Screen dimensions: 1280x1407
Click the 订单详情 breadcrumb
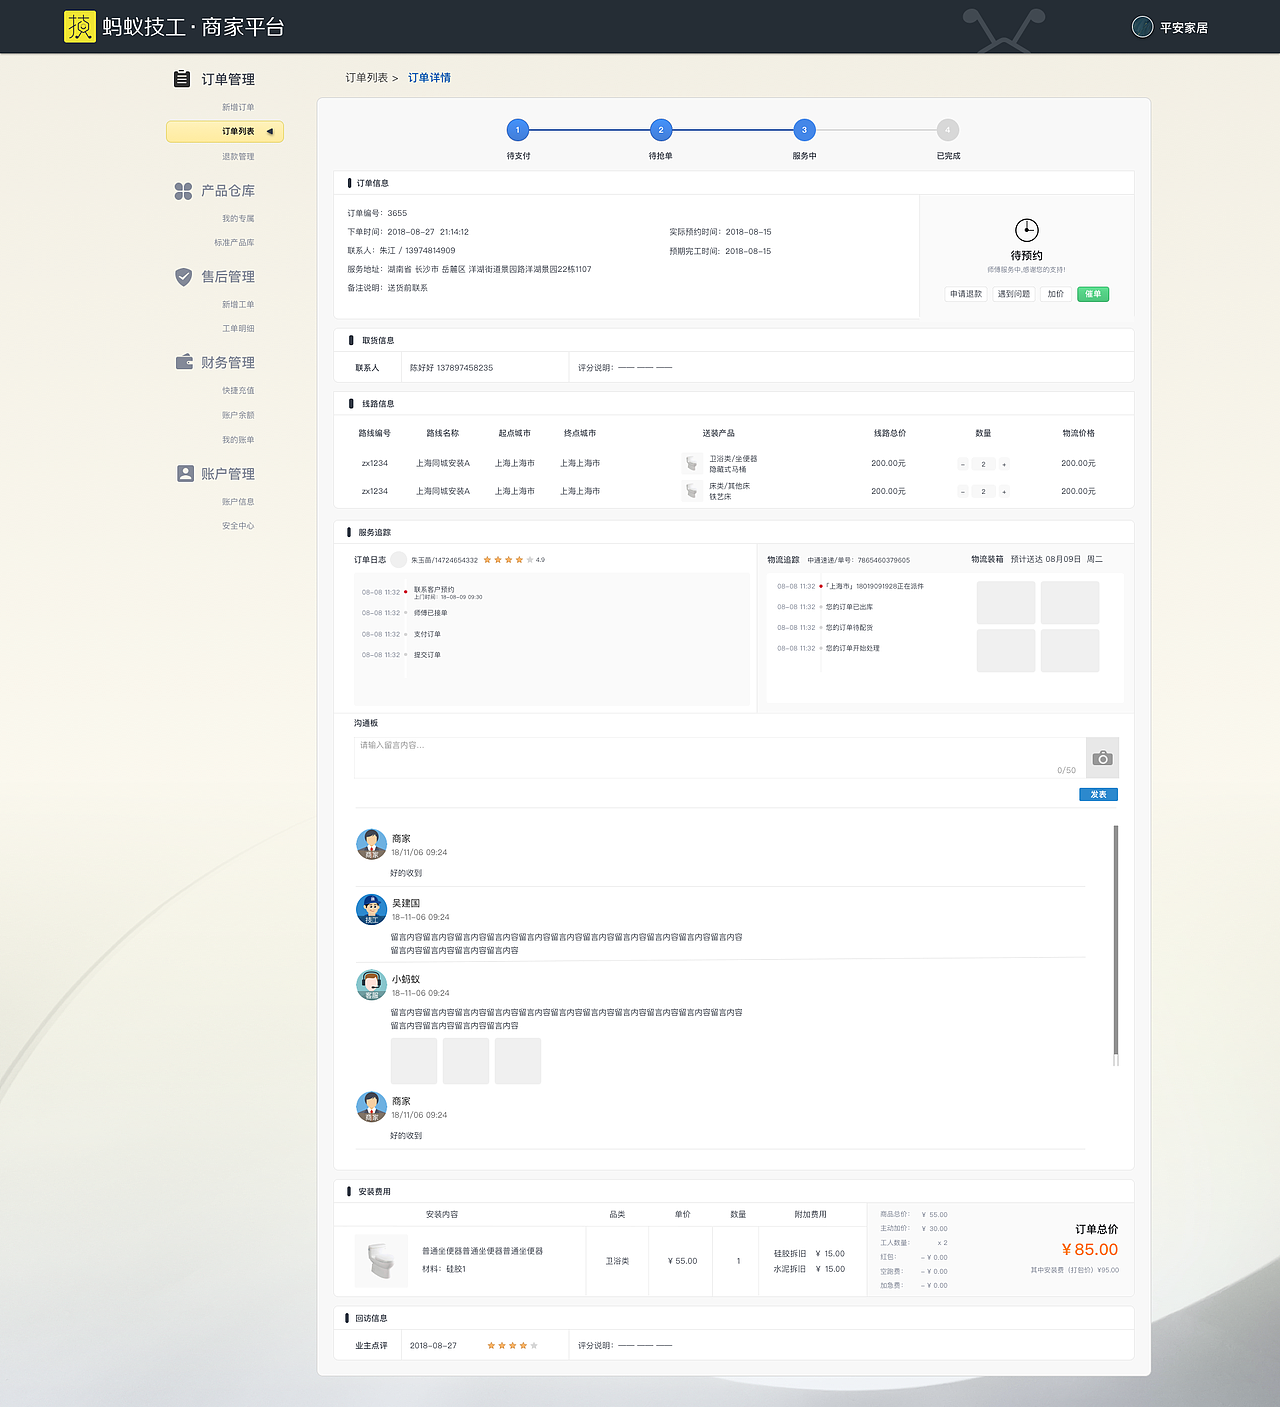(429, 78)
